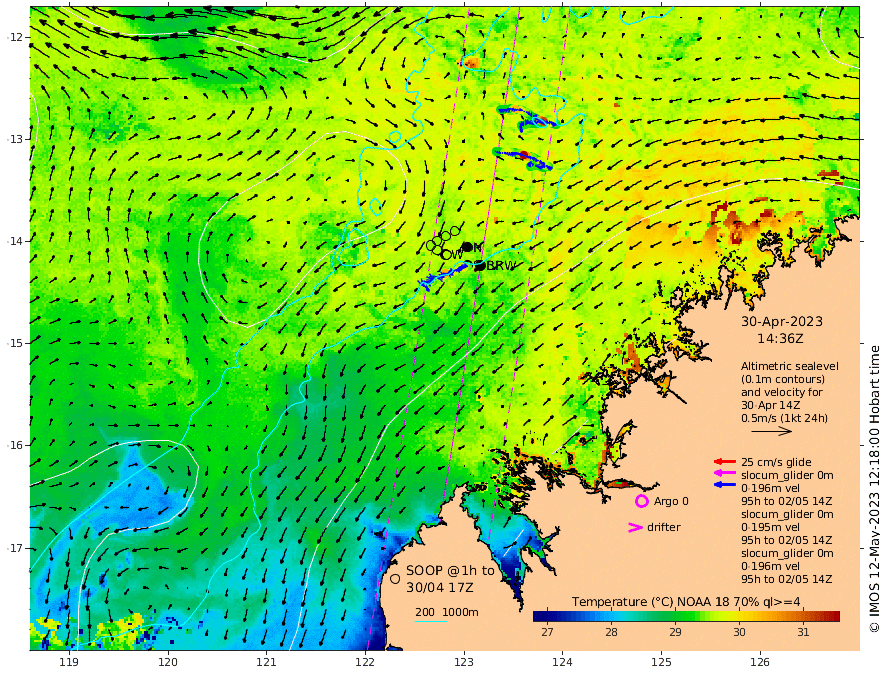Image resolution: width=880 pixels, height=680 pixels.
Task: Click the cyan 200m contour legend line
Action: coord(430,621)
